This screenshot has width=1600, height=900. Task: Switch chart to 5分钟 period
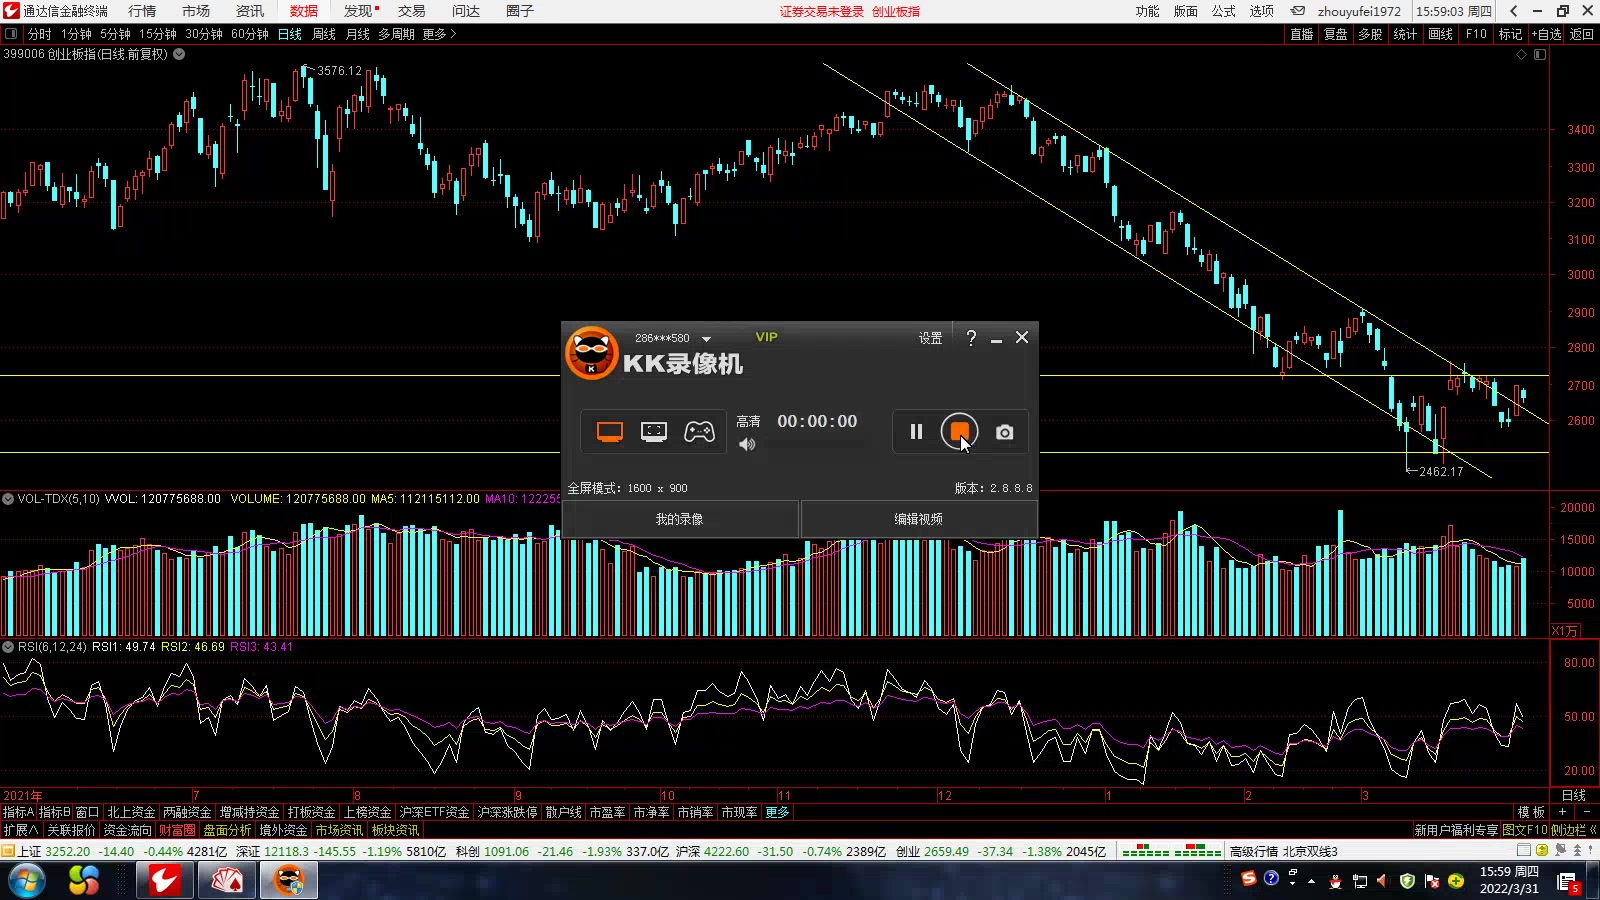pyautogui.click(x=115, y=34)
